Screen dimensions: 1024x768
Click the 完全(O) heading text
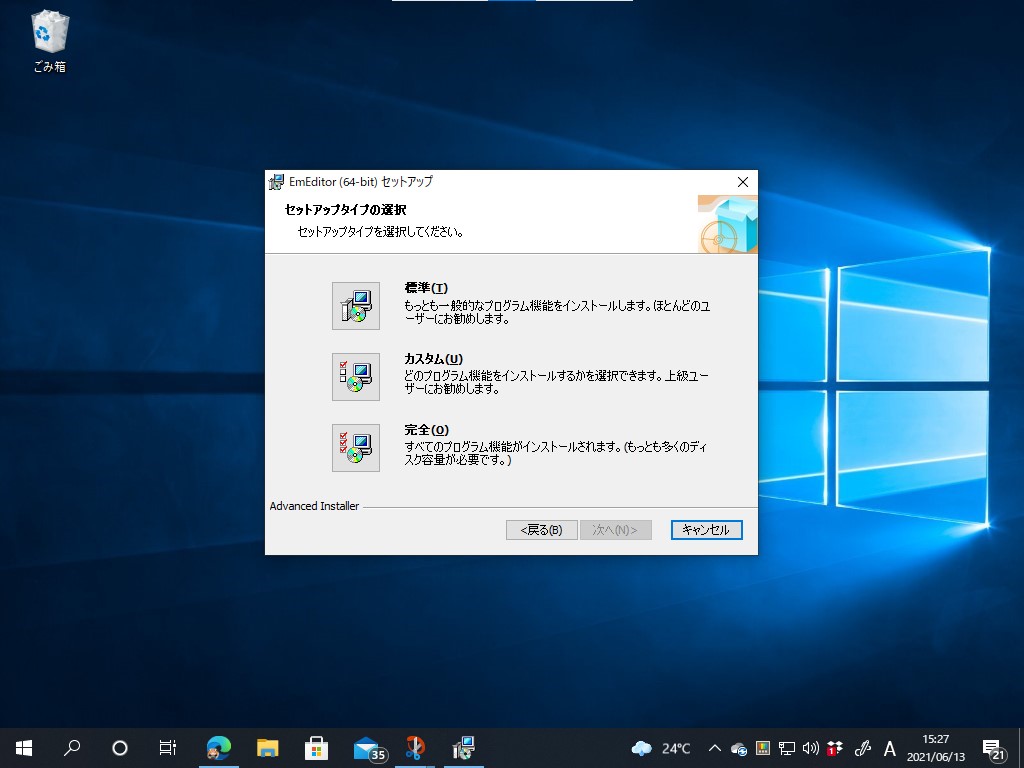[x=426, y=430]
